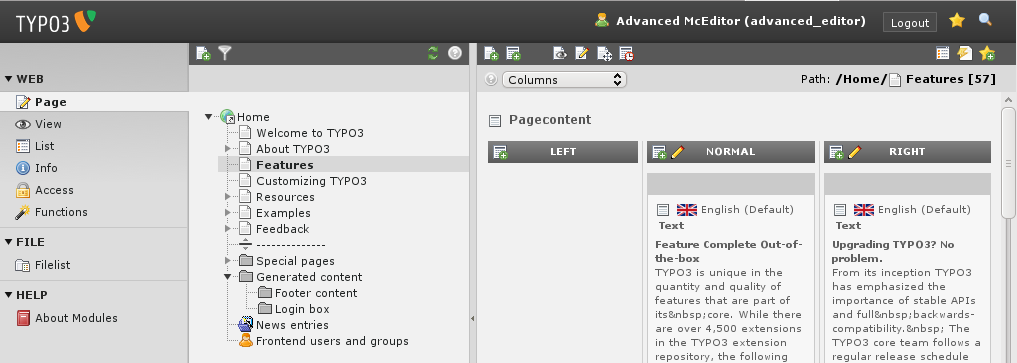Screen dimensions: 1017x363
Task: Create new page in content toolbar
Action: pos(491,54)
